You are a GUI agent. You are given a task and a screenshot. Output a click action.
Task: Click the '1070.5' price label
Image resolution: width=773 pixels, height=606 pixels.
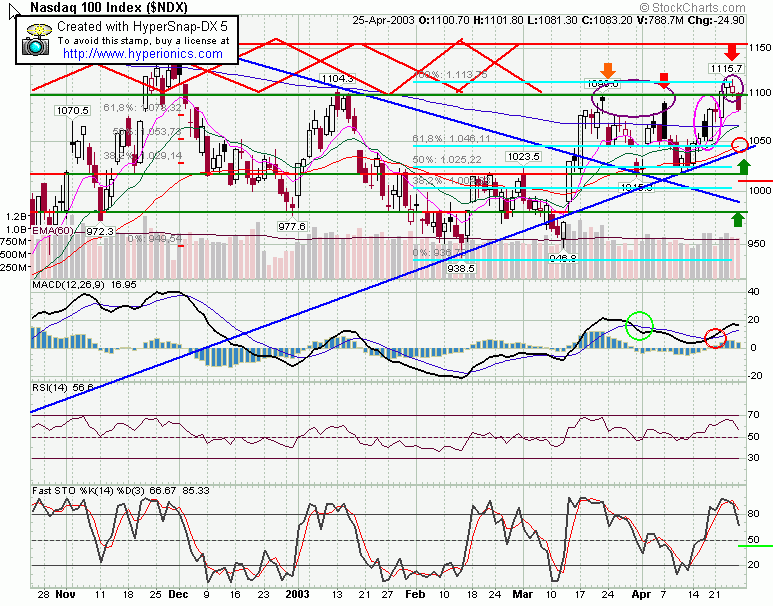72,110
